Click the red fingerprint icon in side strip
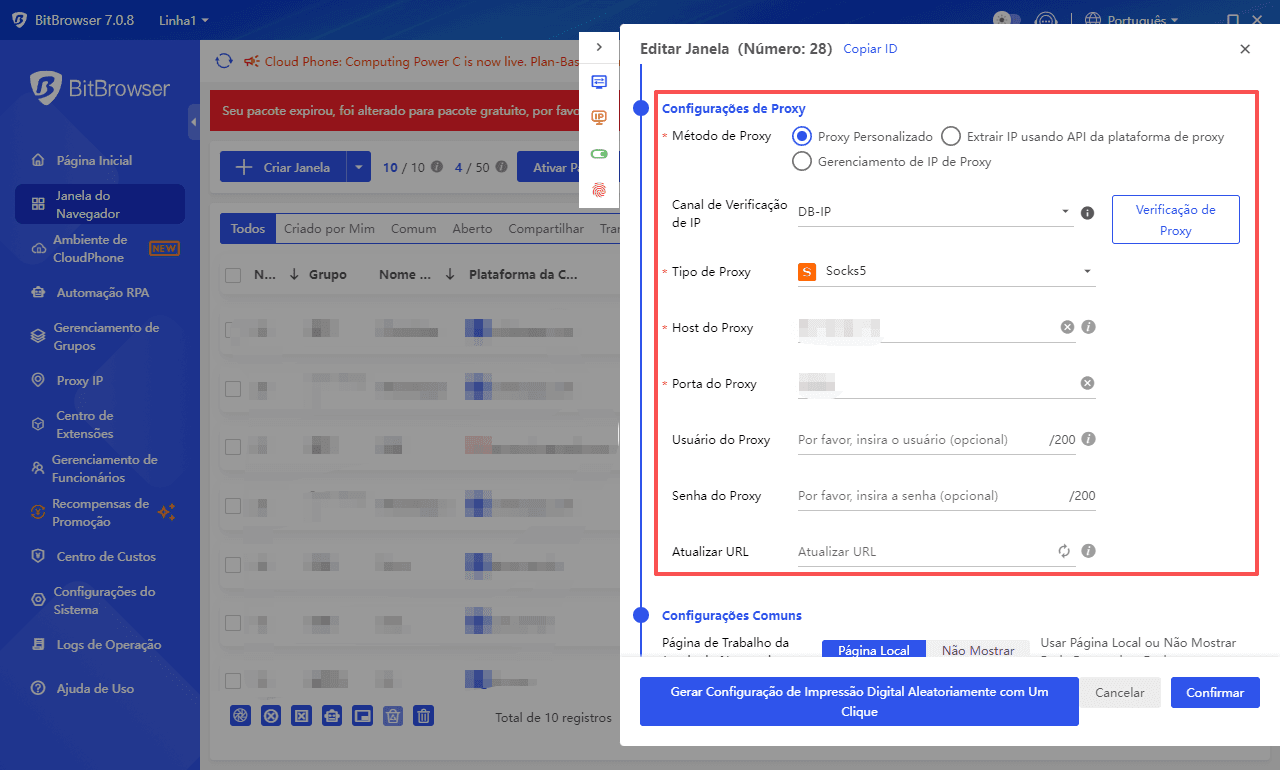The image size is (1280, 770). pyautogui.click(x=599, y=189)
